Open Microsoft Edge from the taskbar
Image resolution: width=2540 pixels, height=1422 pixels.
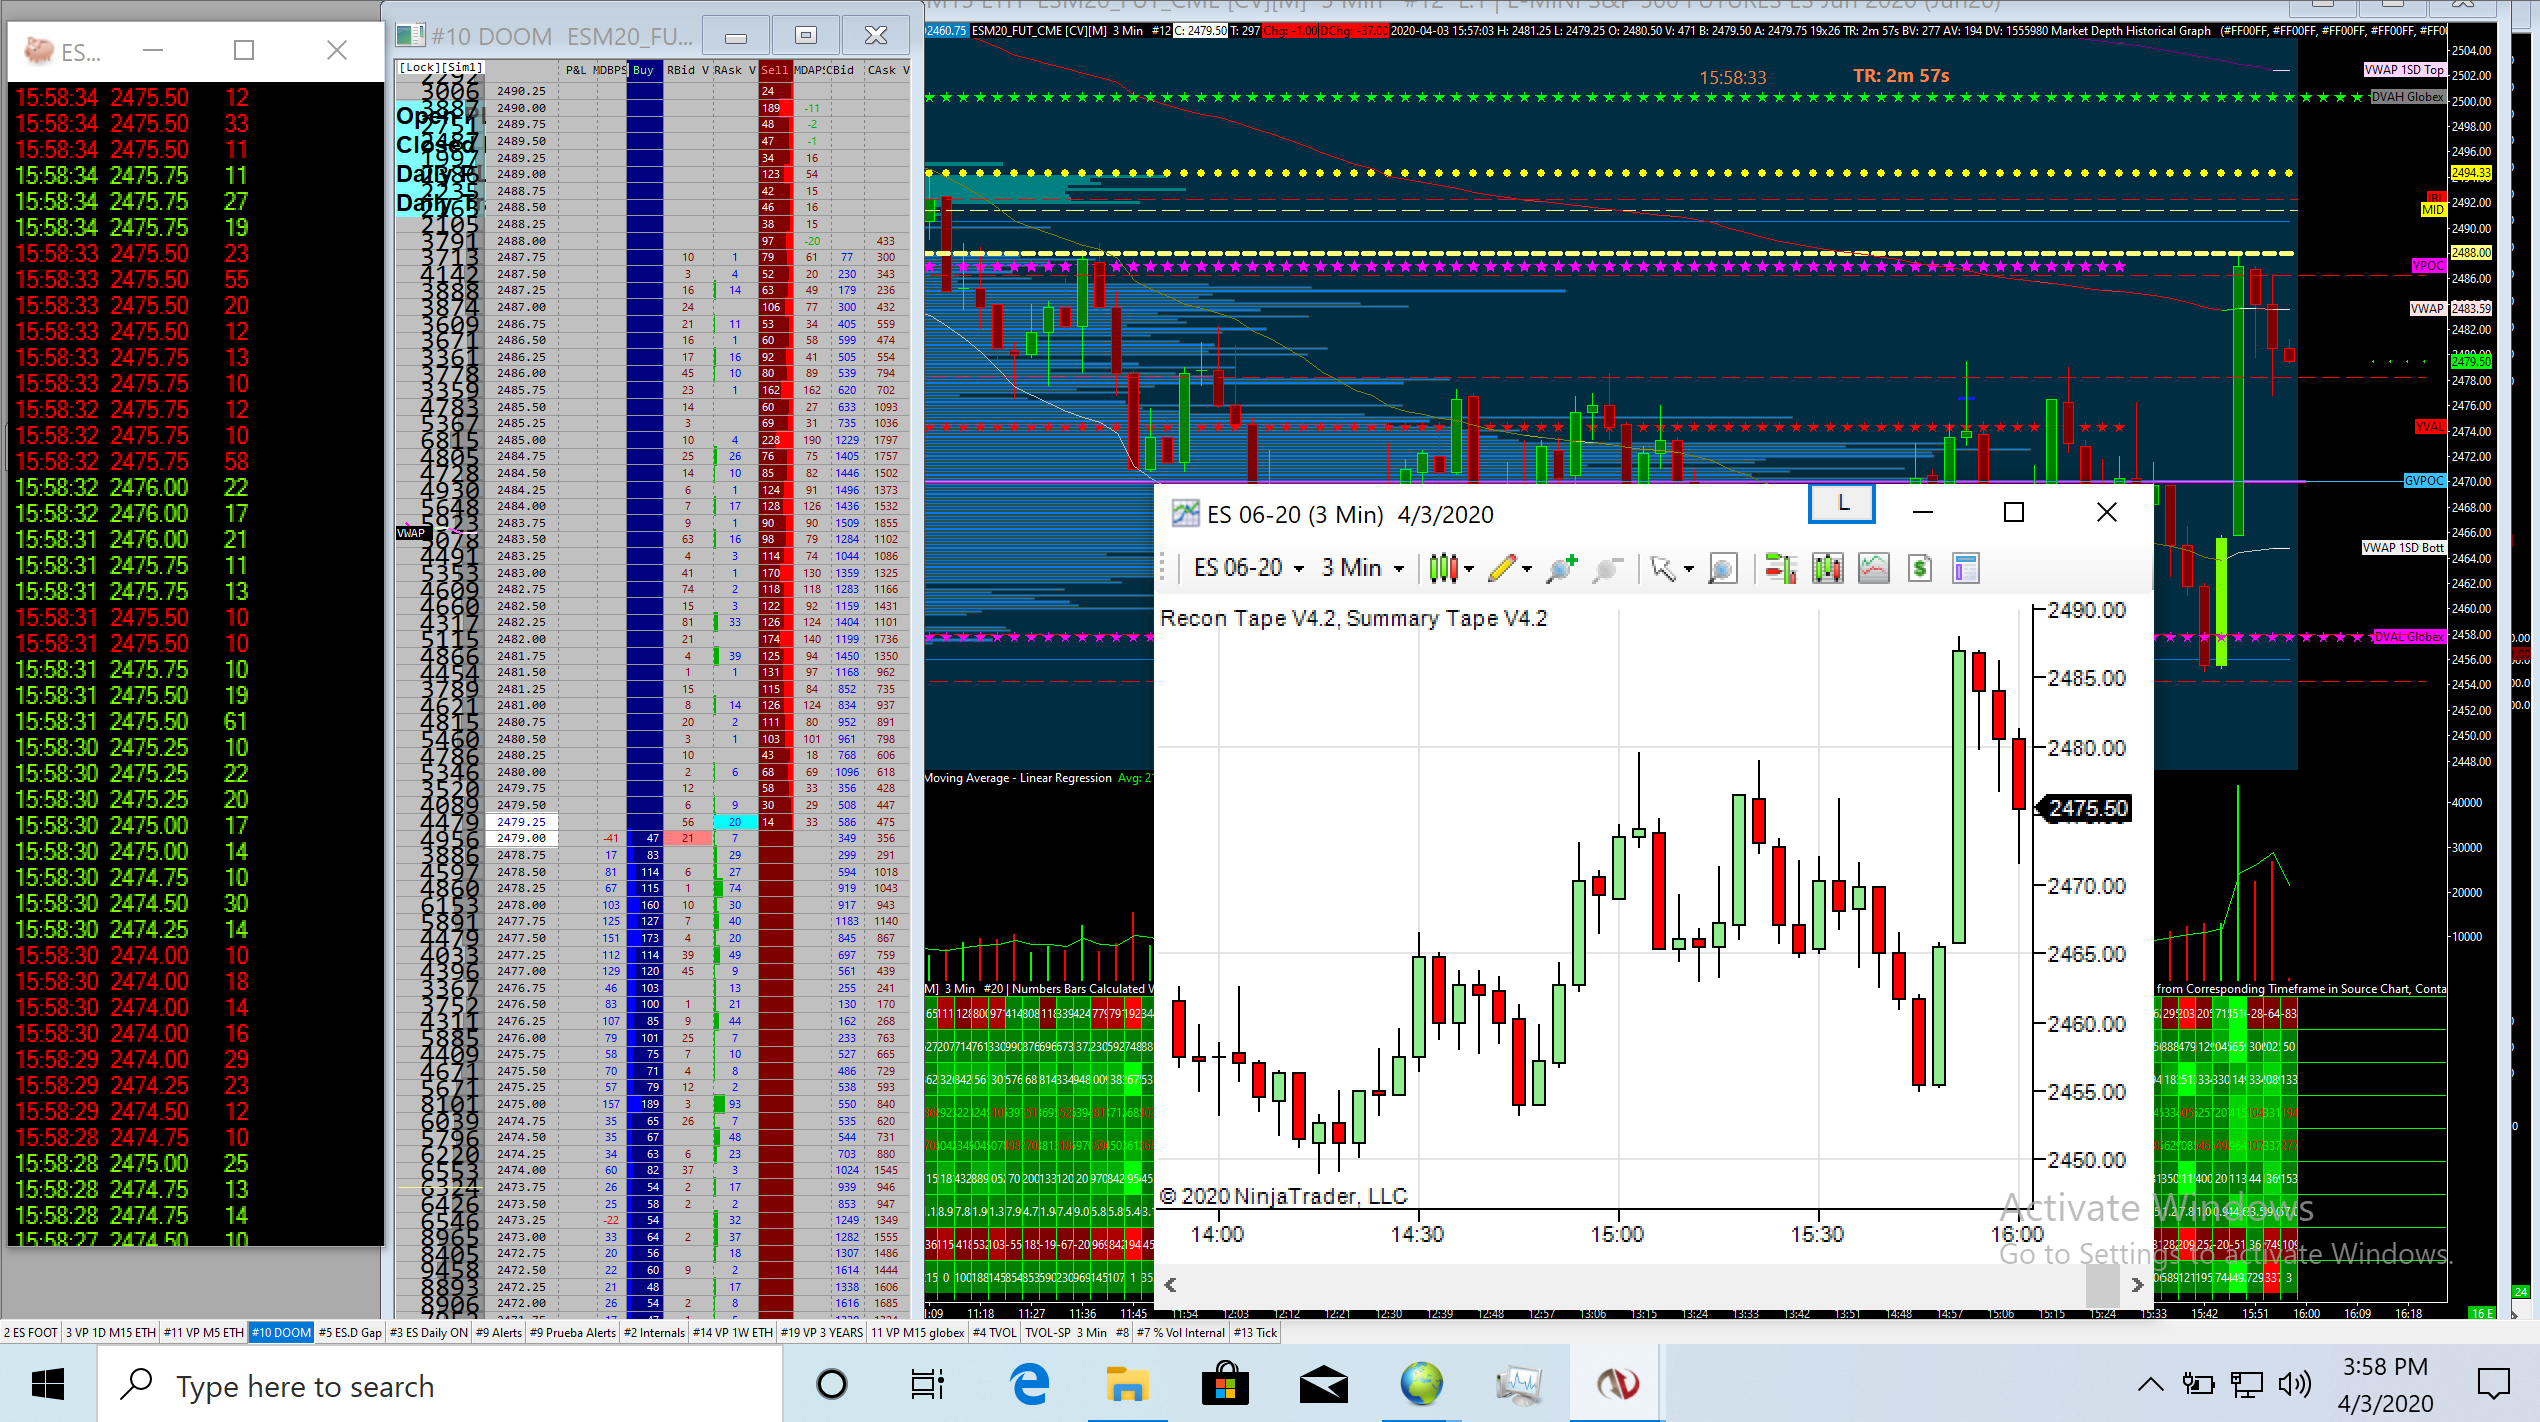tap(1029, 1385)
